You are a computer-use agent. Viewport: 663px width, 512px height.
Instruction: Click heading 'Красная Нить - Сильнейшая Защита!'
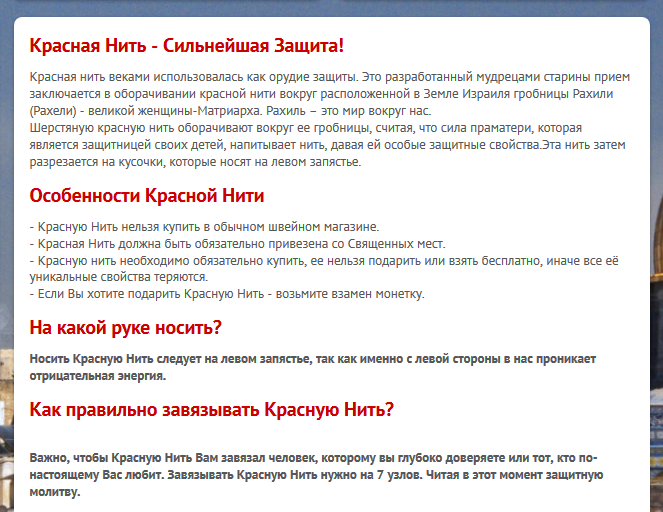click(x=186, y=46)
